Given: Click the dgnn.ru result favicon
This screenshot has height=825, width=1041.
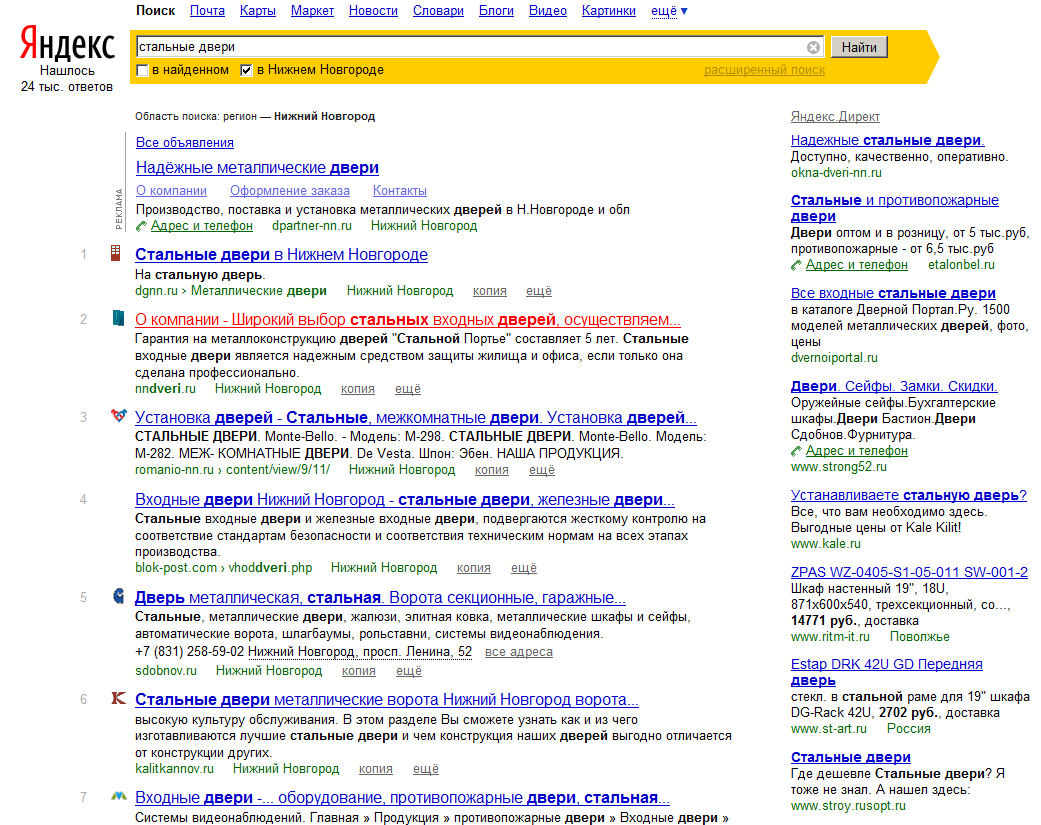Looking at the screenshot, I should click(x=116, y=253).
